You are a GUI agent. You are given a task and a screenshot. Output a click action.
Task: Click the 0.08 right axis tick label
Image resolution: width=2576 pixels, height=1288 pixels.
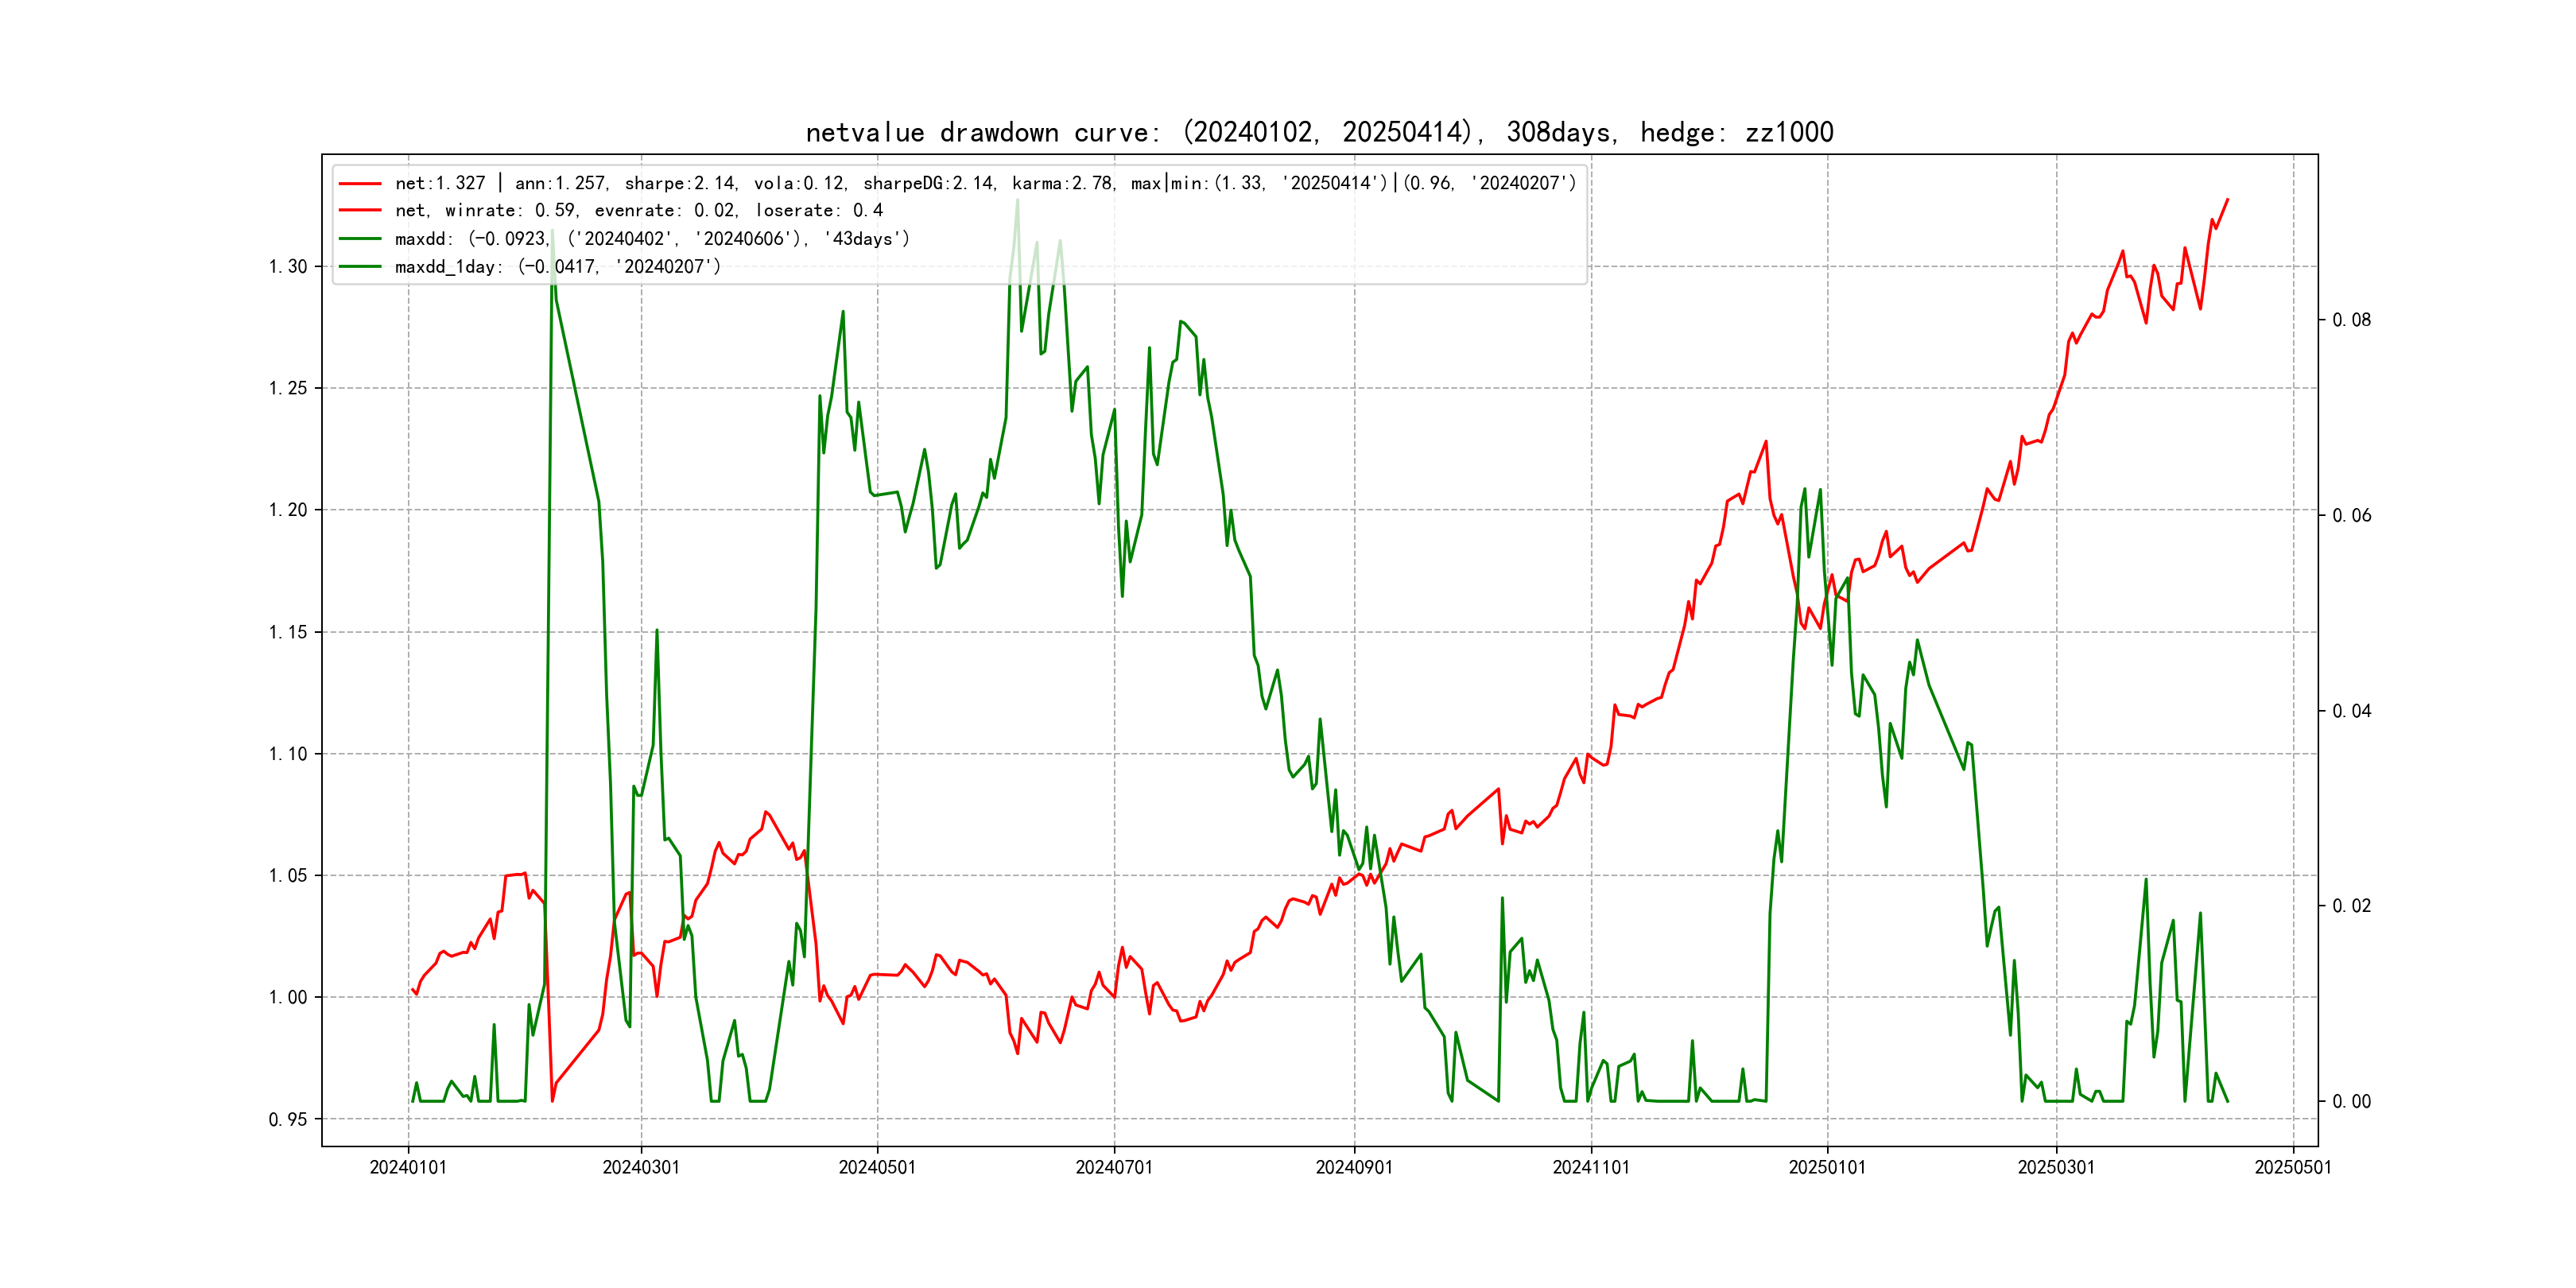[2351, 320]
